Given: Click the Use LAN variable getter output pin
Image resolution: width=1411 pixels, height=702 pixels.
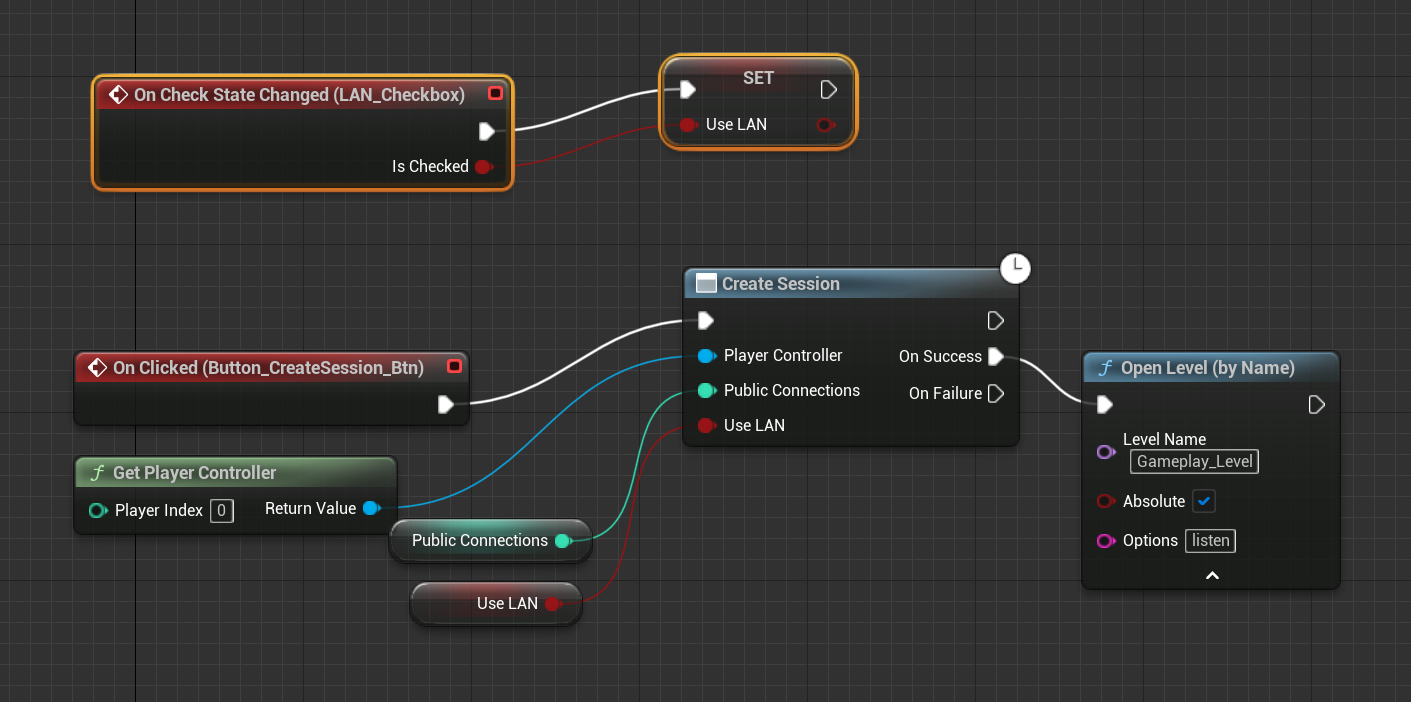Looking at the screenshot, I should coord(552,604).
